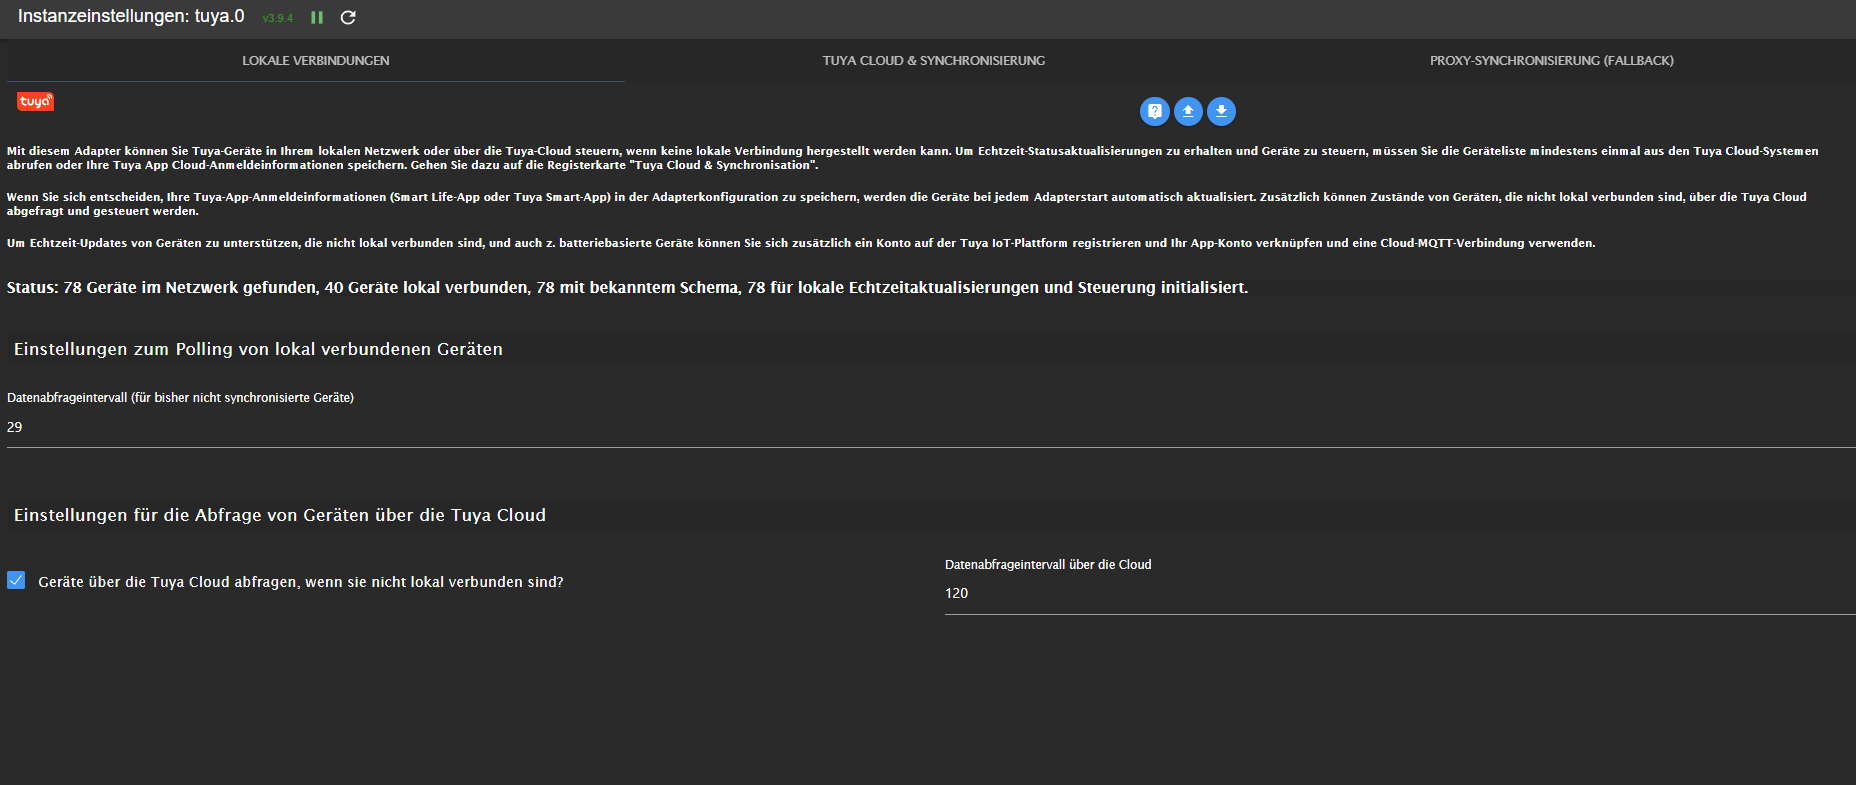The image size is (1856, 785).
Task: Click the download configuration arrow button
Action: (x=1221, y=111)
